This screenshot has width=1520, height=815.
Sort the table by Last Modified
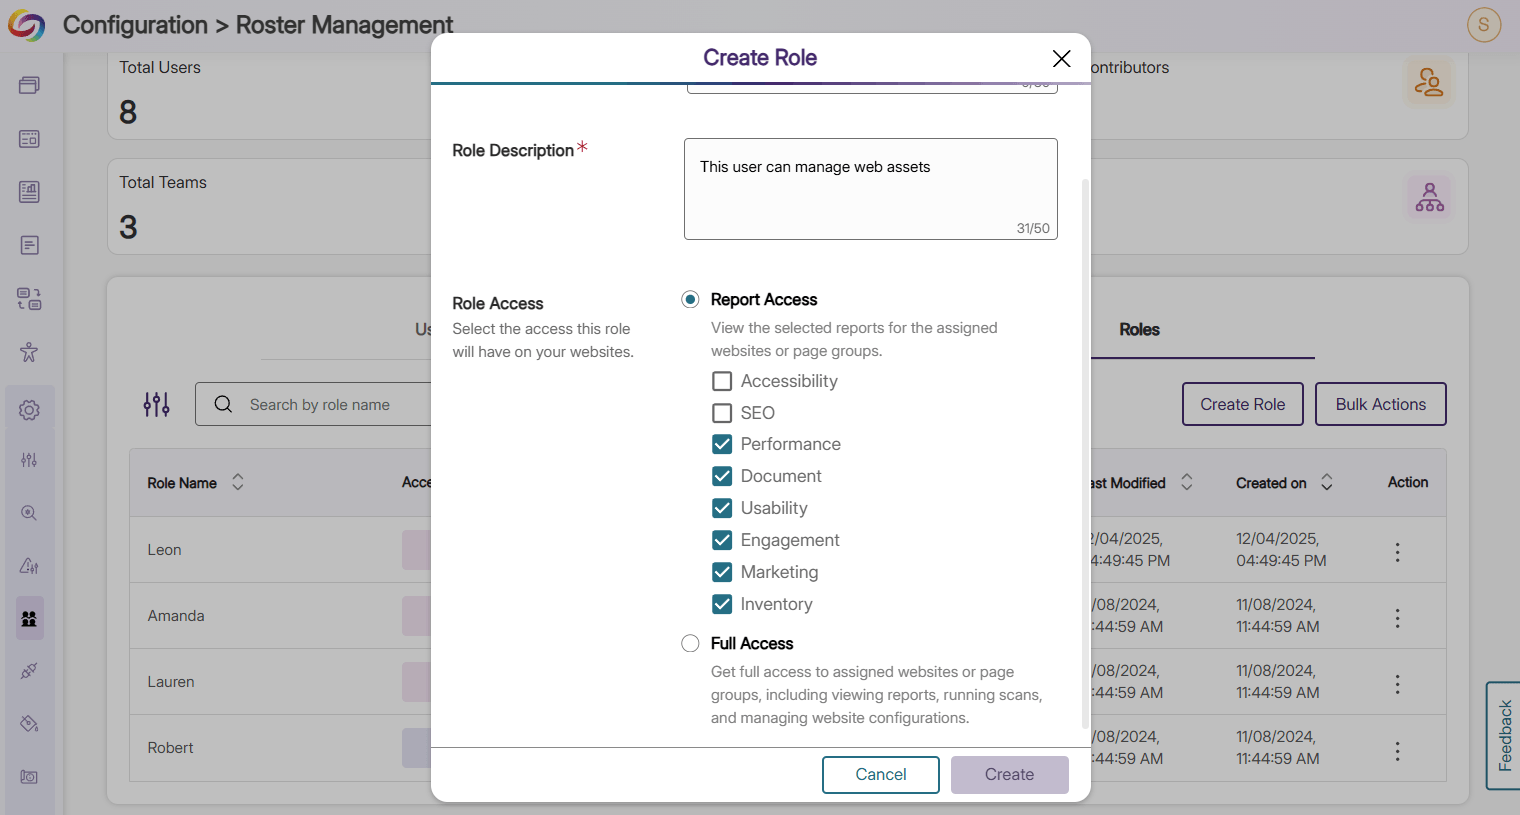1187,482
